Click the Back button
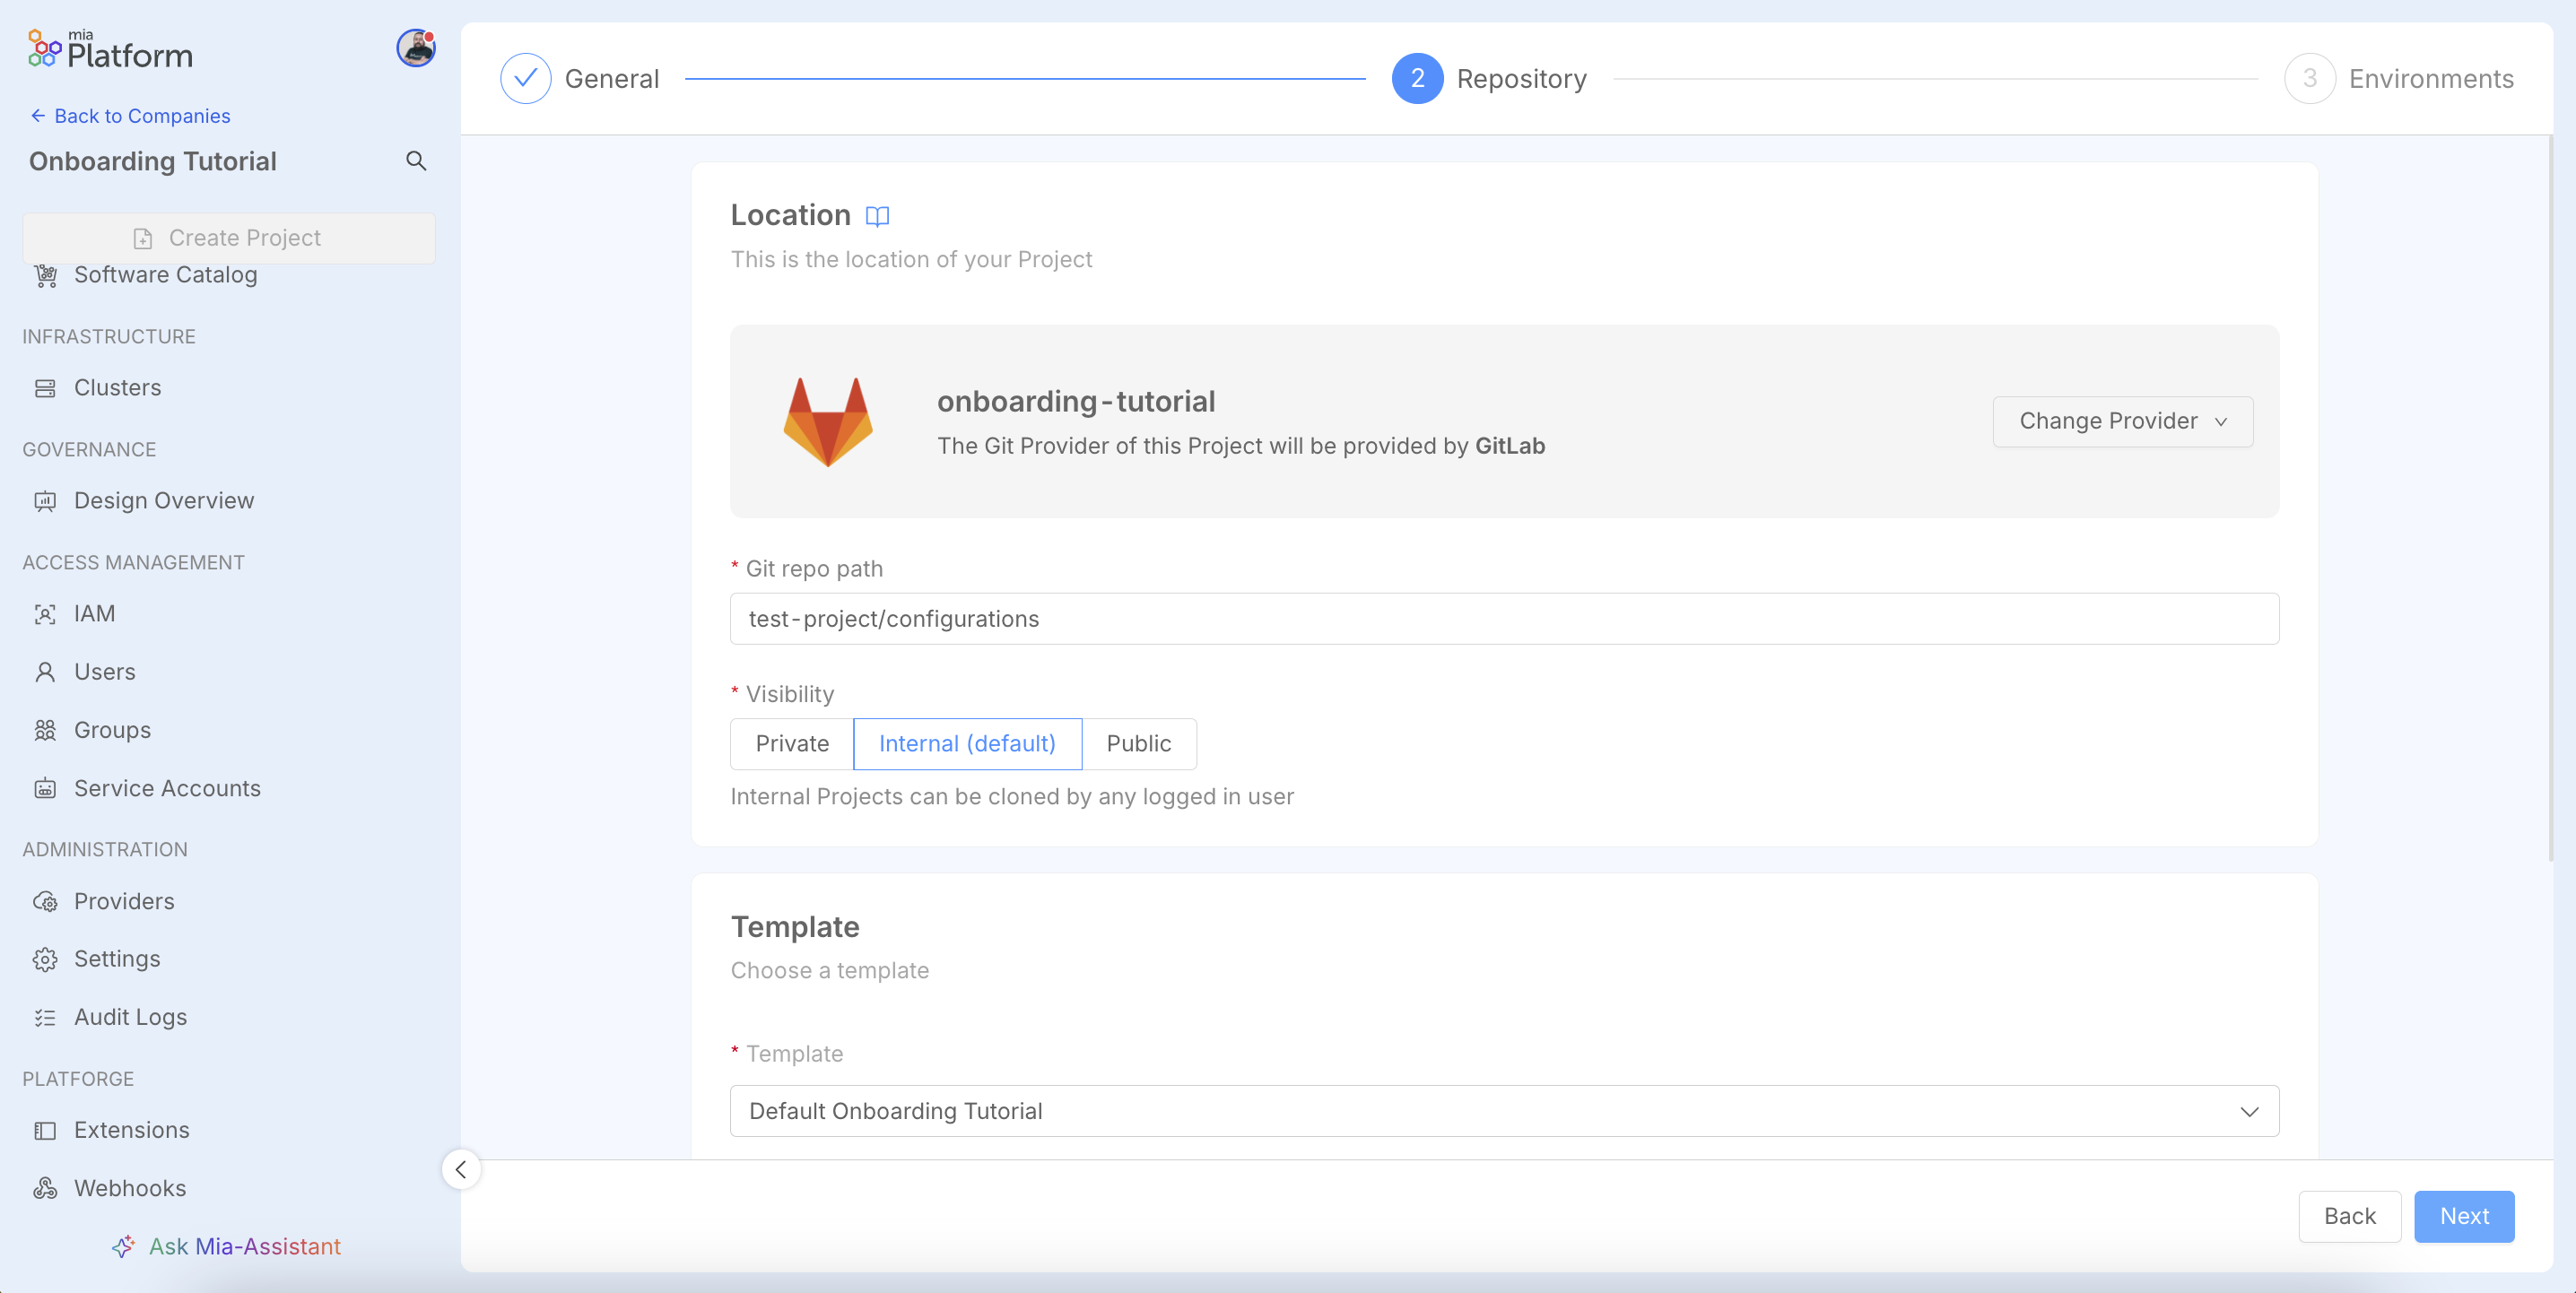Viewport: 2576px width, 1293px height. [2349, 1217]
